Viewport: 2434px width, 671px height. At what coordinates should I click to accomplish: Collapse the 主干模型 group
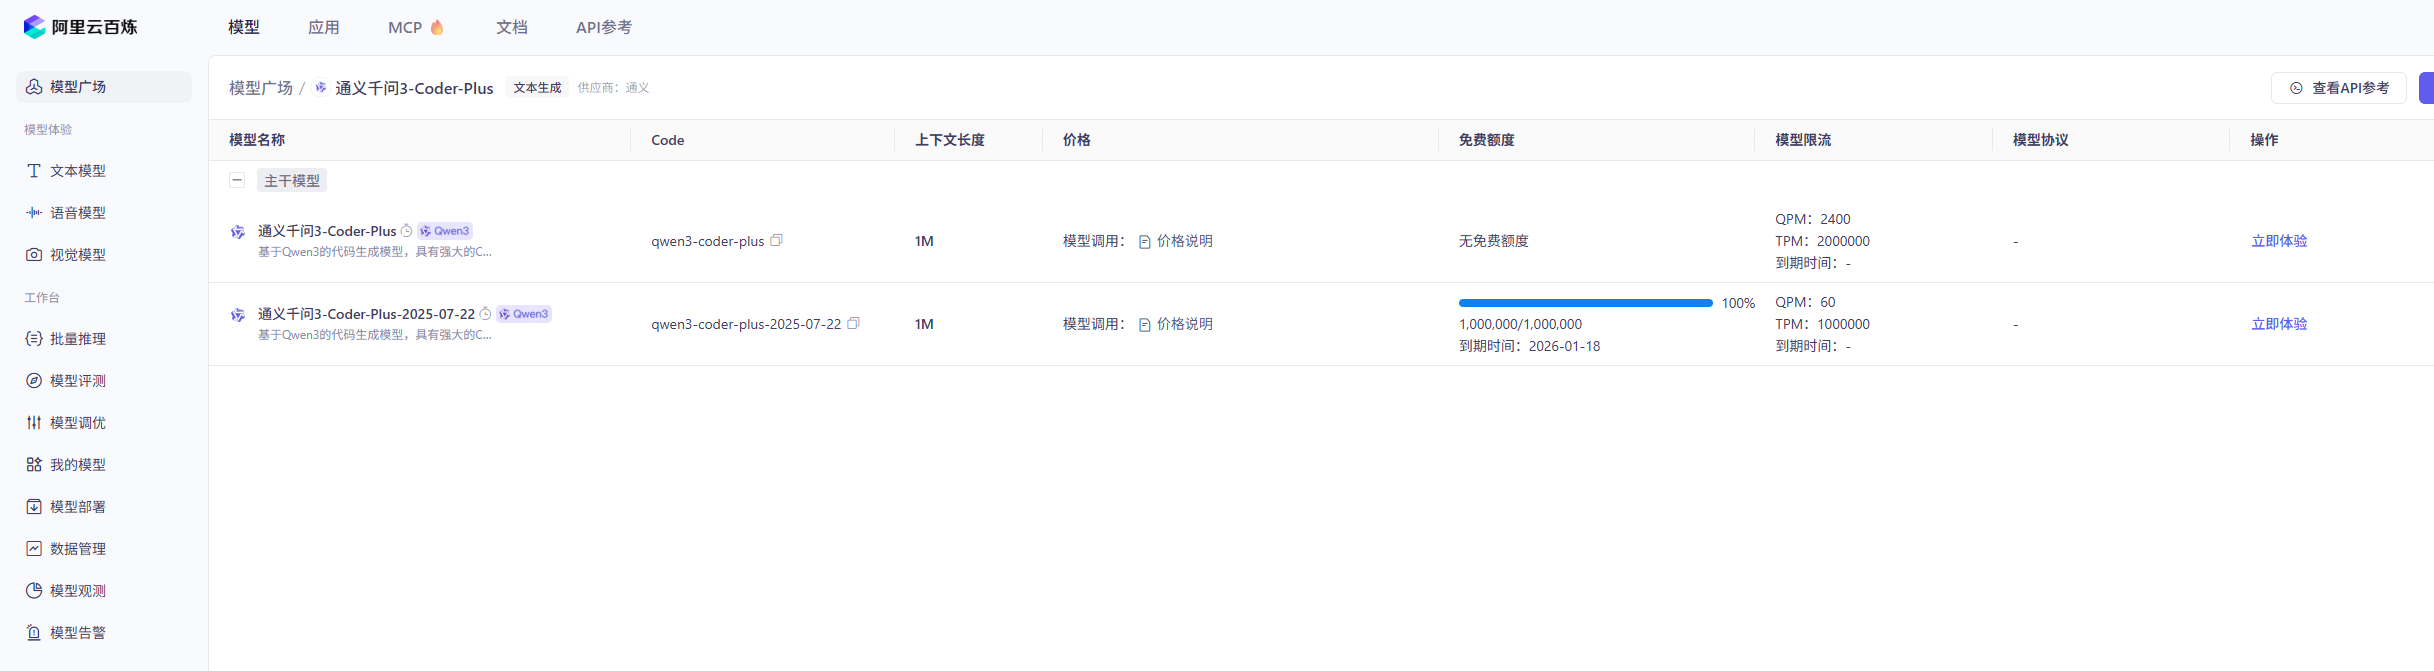click(x=237, y=181)
